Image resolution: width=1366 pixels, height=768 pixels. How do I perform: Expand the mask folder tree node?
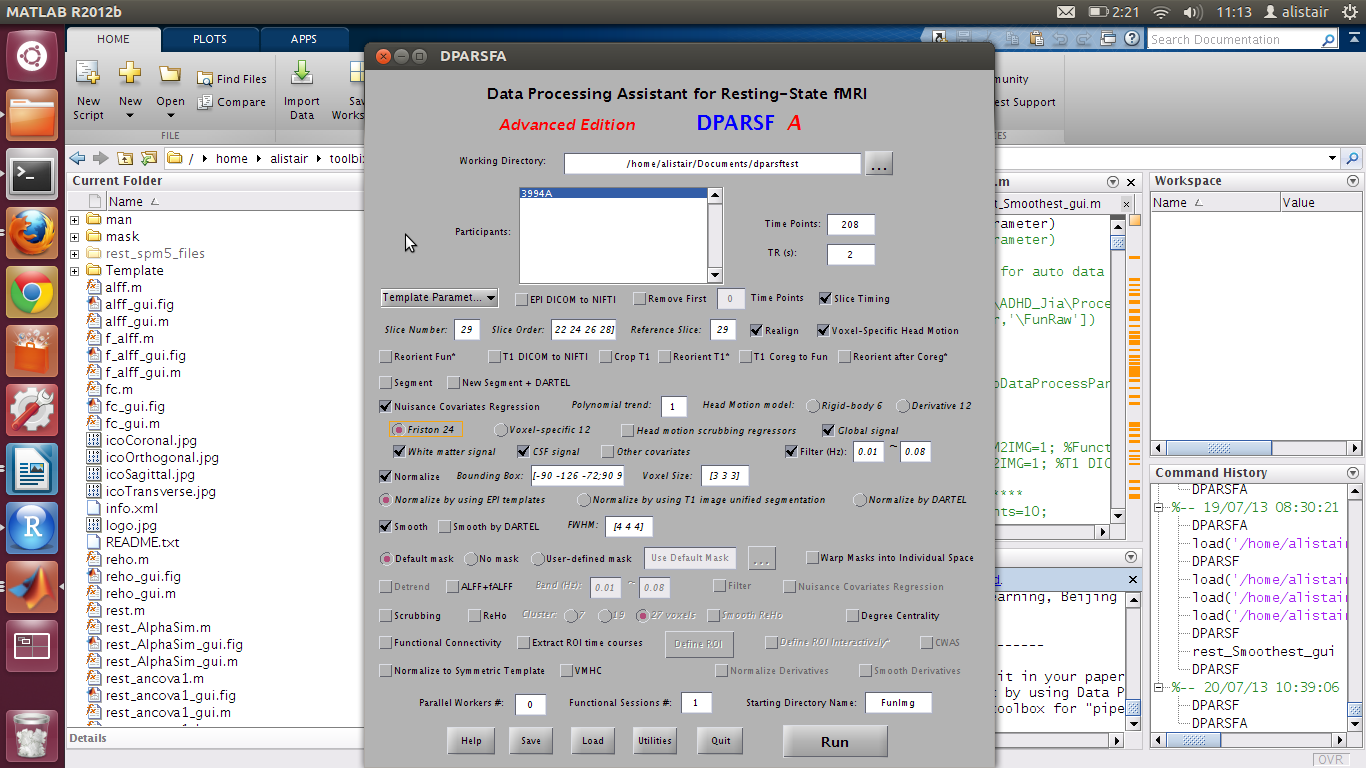click(x=75, y=237)
